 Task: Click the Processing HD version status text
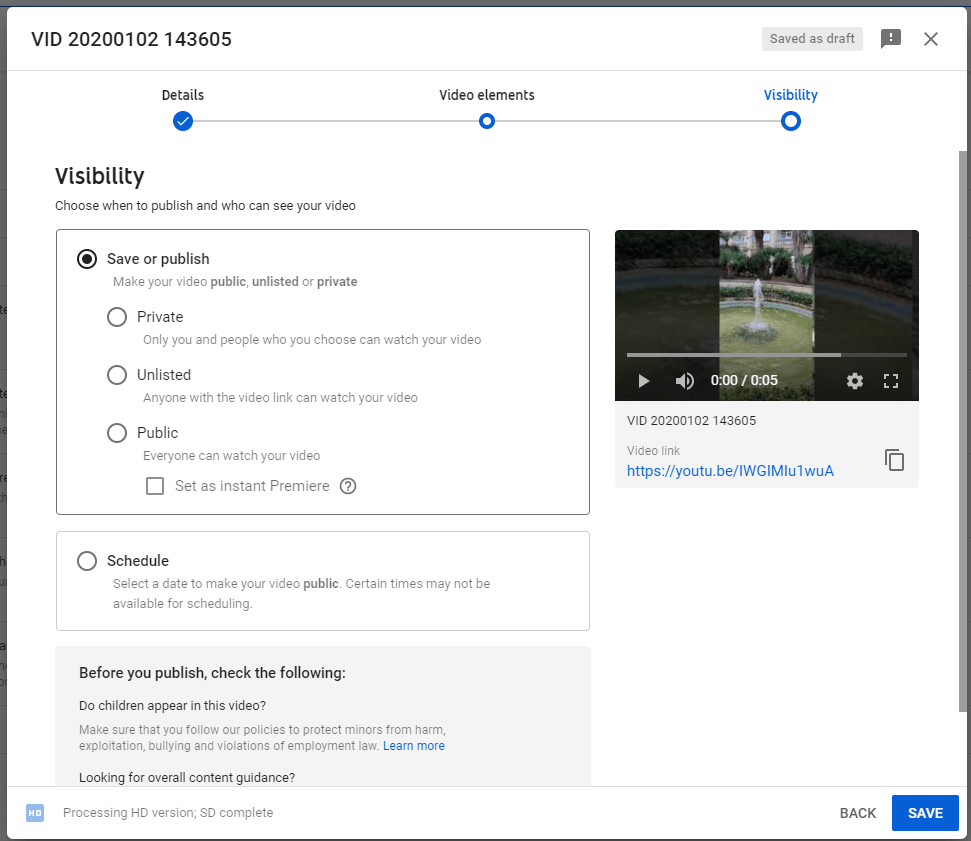tap(168, 813)
